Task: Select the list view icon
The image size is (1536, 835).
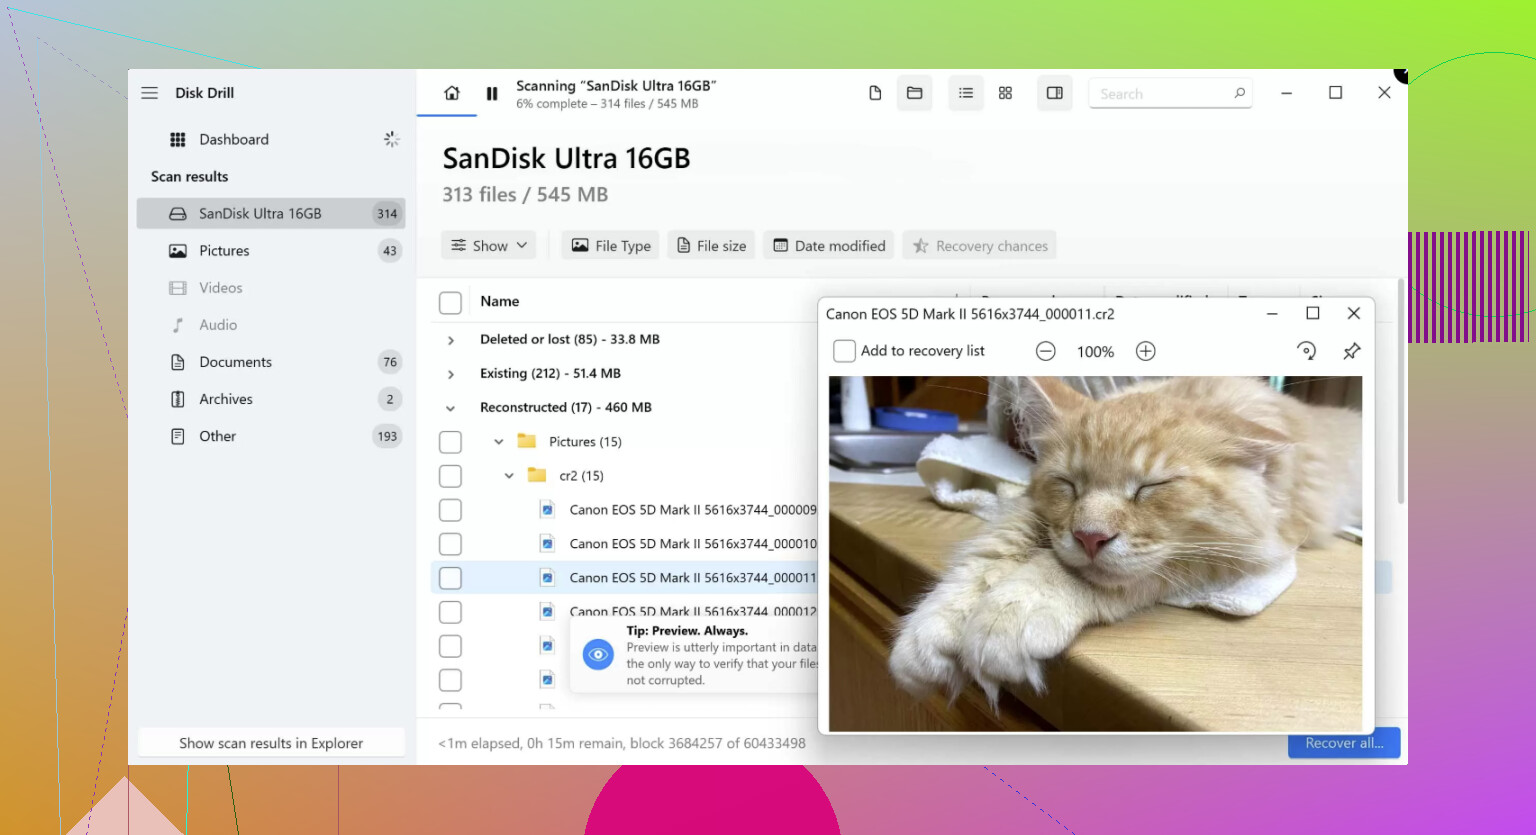Action: click(965, 93)
